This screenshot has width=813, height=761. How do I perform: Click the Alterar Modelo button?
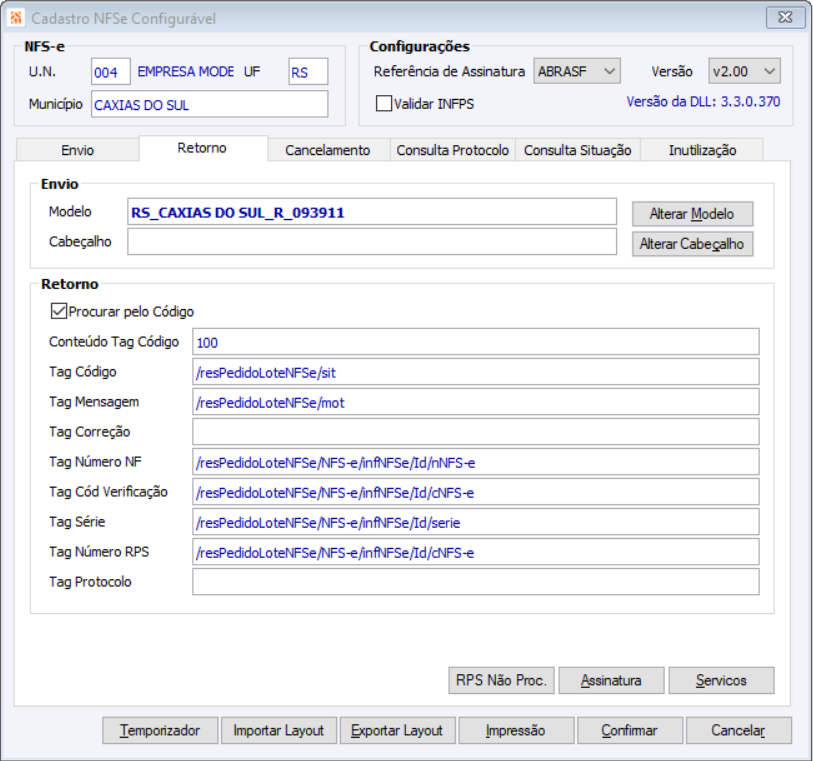coord(691,214)
